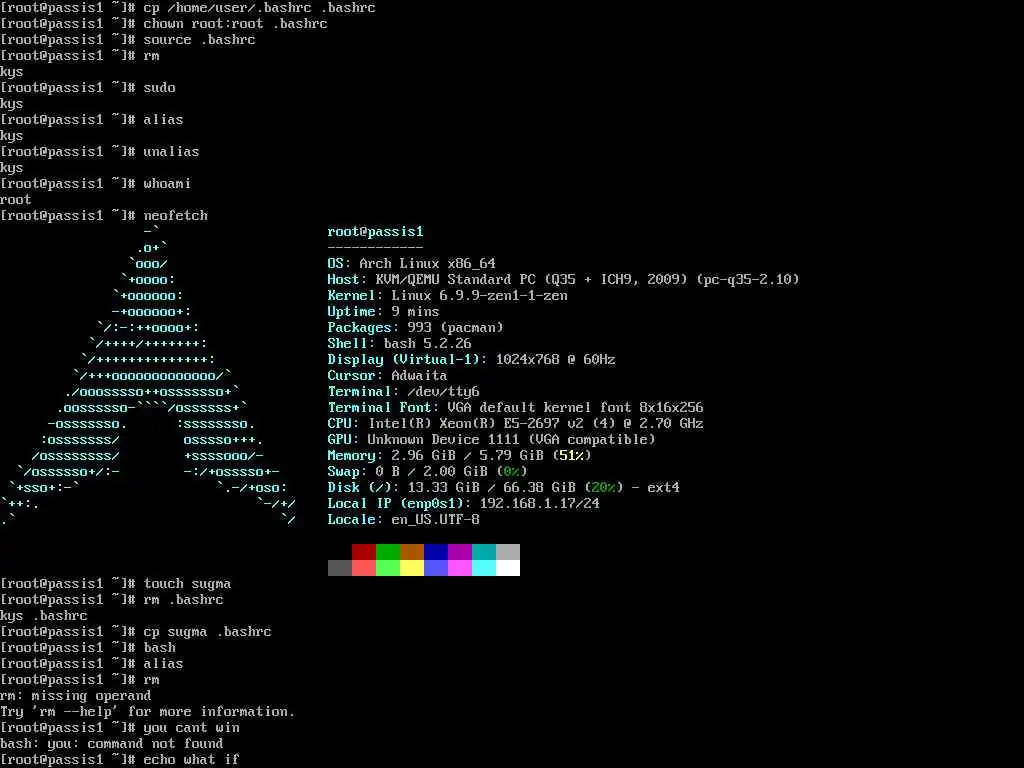
Task: Select the 'source .bashrc' command line
Action: 128,40
